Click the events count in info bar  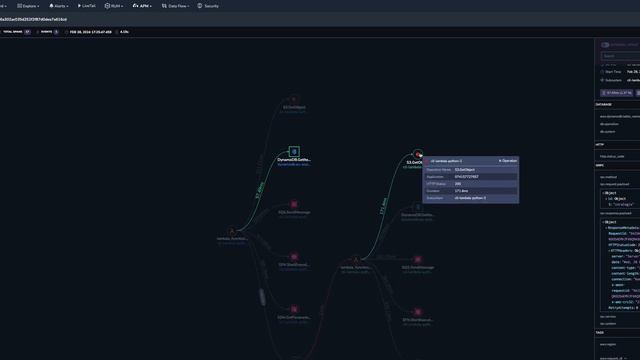[x=56, y=32]
